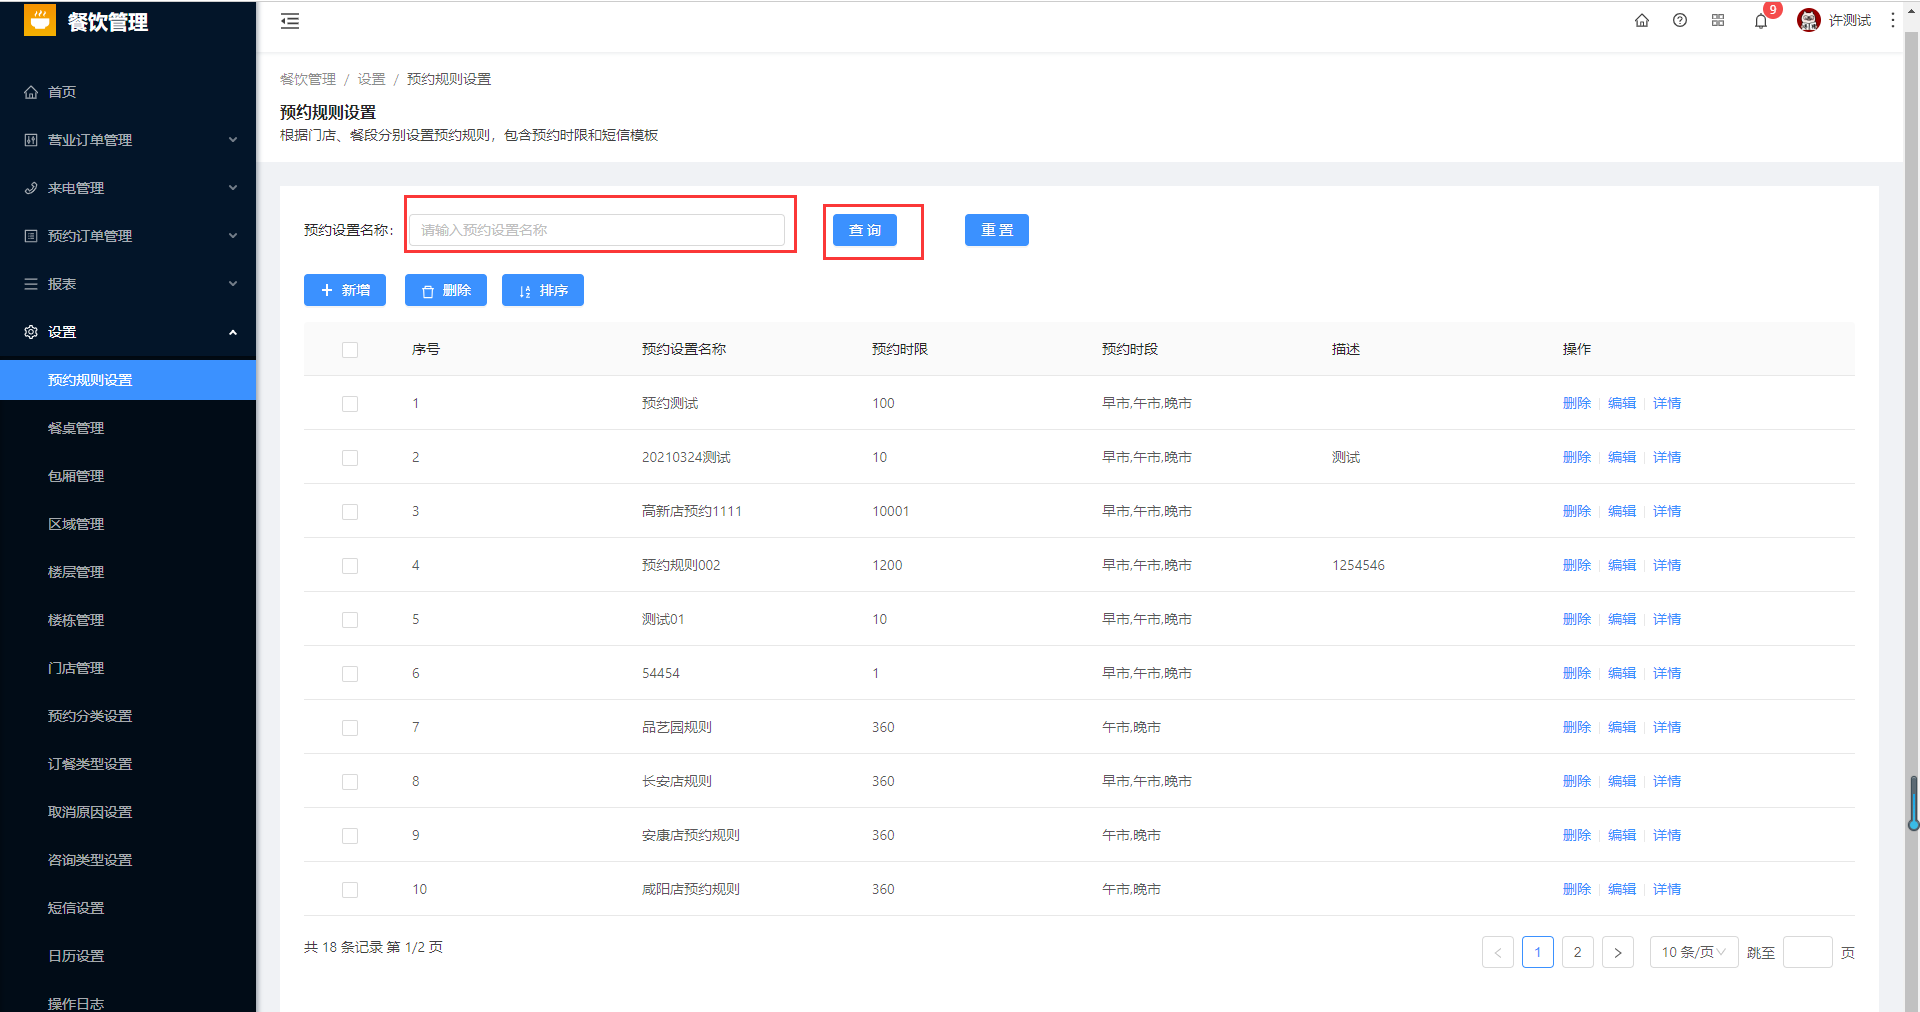
Task: Open the help question mark icon
Action: point(1680,20)
